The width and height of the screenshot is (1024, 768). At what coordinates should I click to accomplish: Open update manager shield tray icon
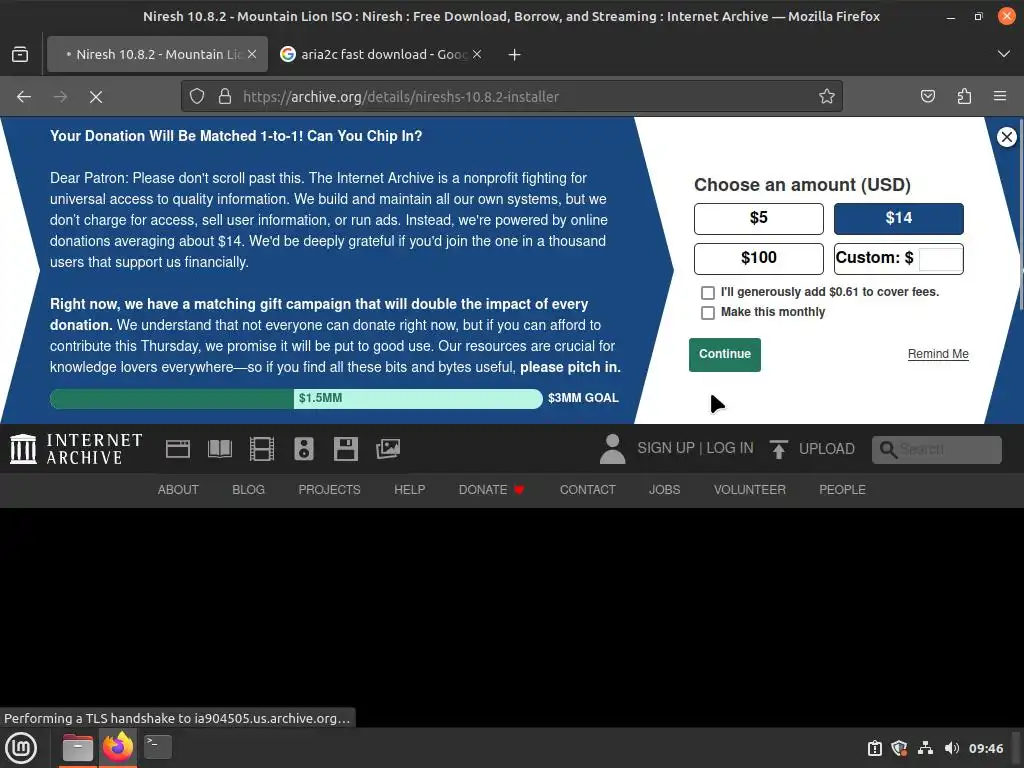[899, 748]
